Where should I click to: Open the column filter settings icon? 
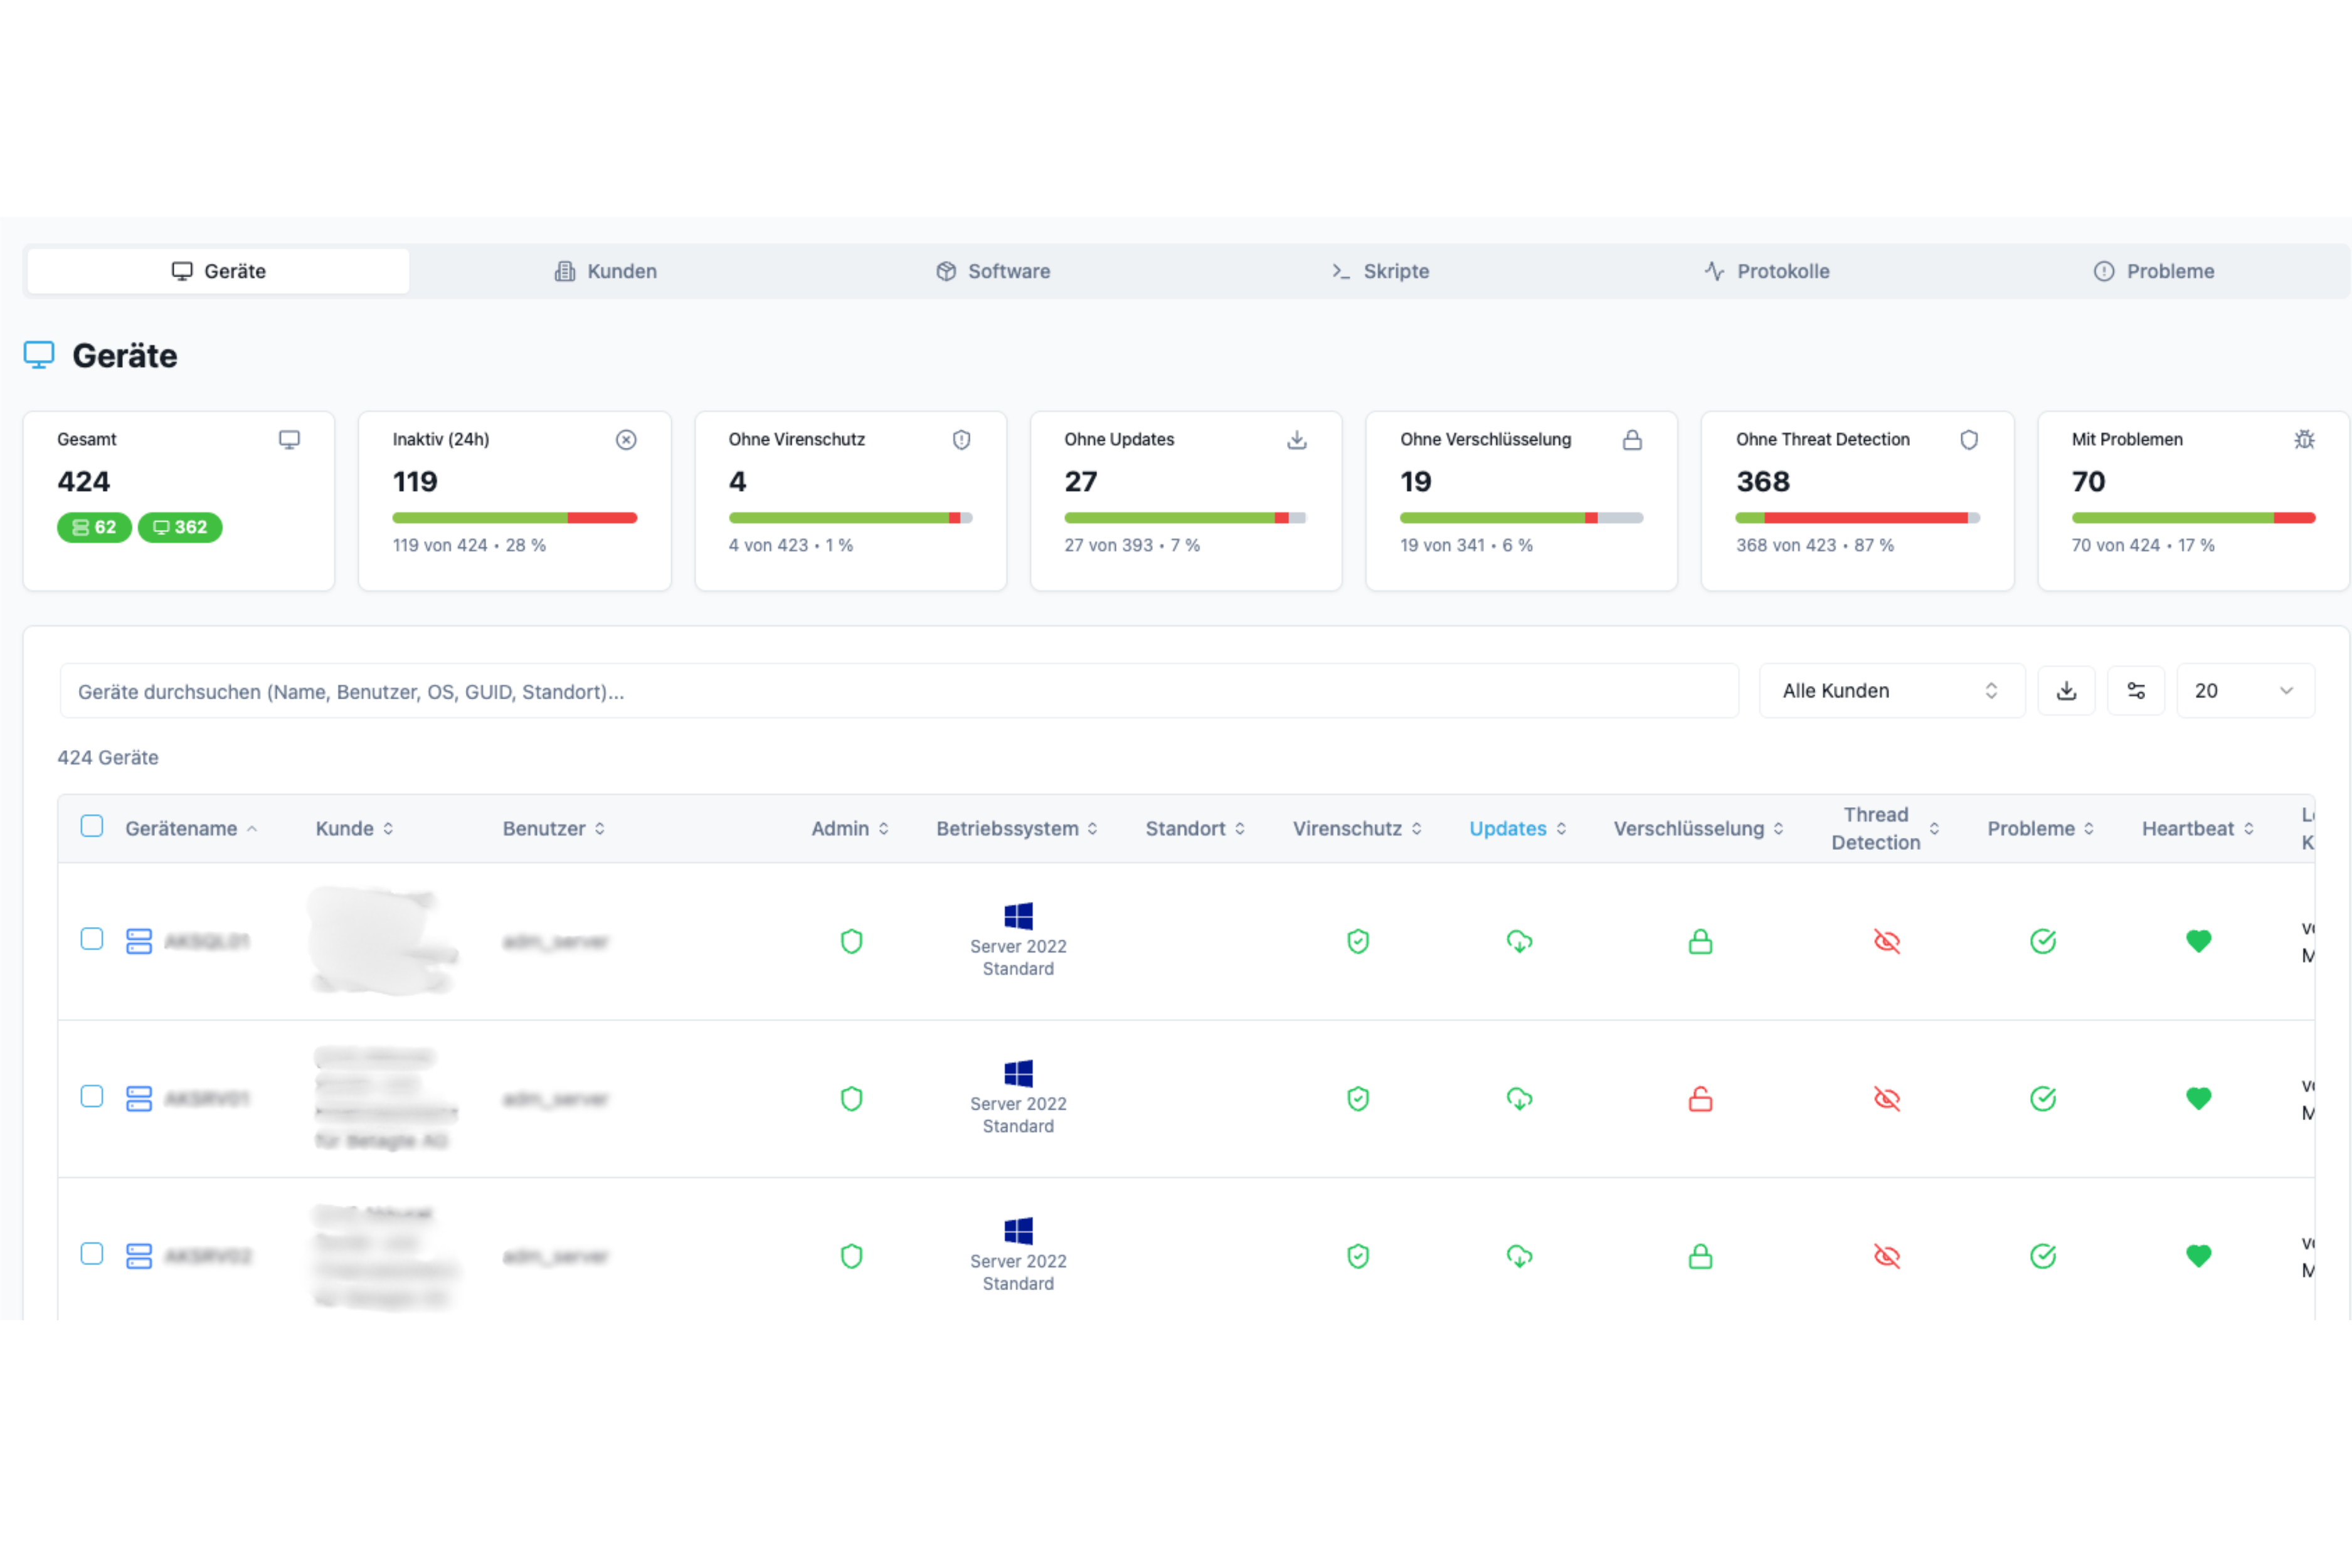tap(2135, 691)
